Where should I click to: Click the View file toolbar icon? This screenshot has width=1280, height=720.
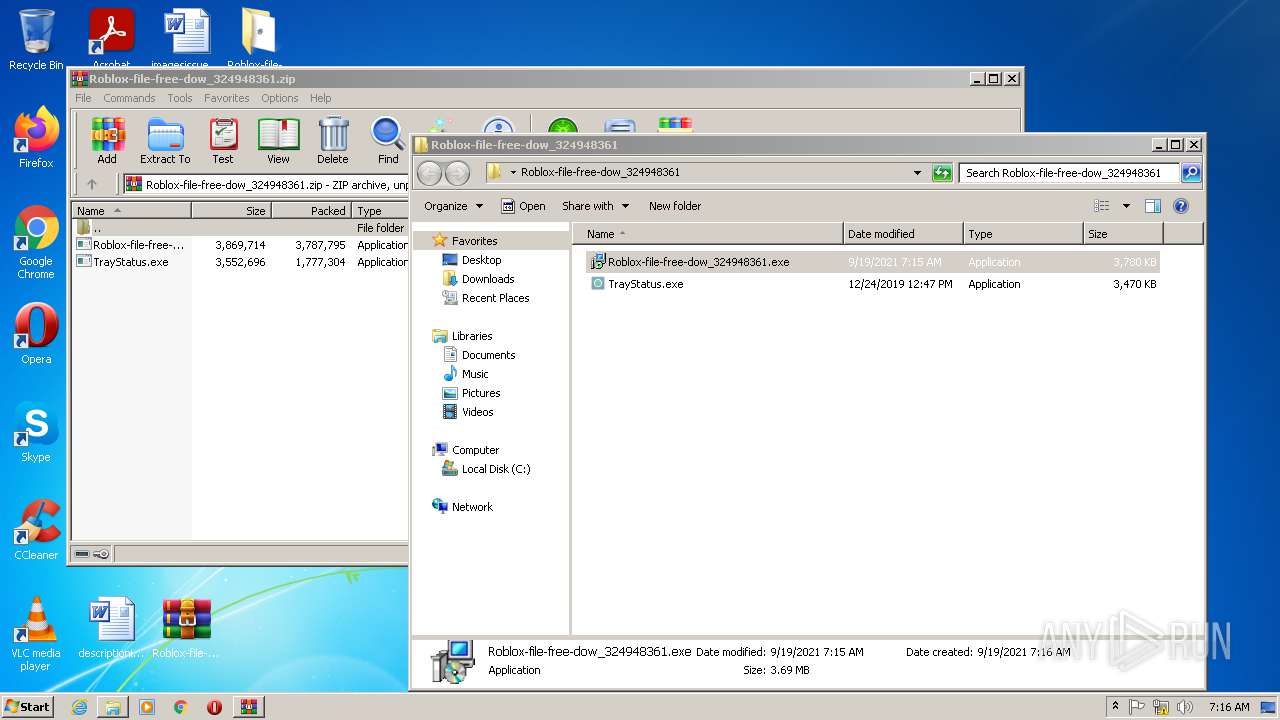278,140
